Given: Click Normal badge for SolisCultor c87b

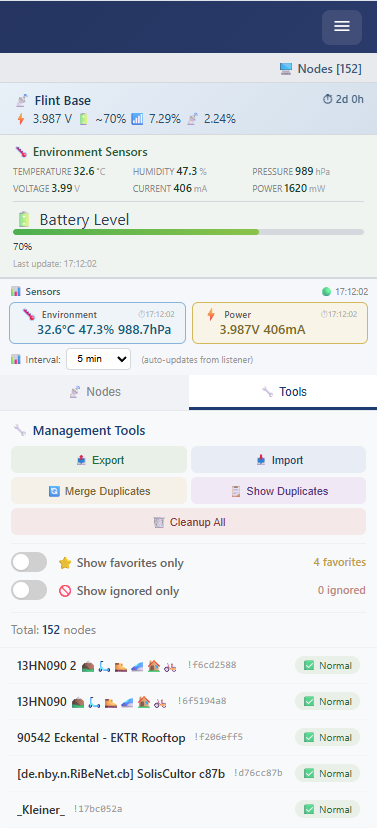Looking at the screenshot, I should pos(327,774).
